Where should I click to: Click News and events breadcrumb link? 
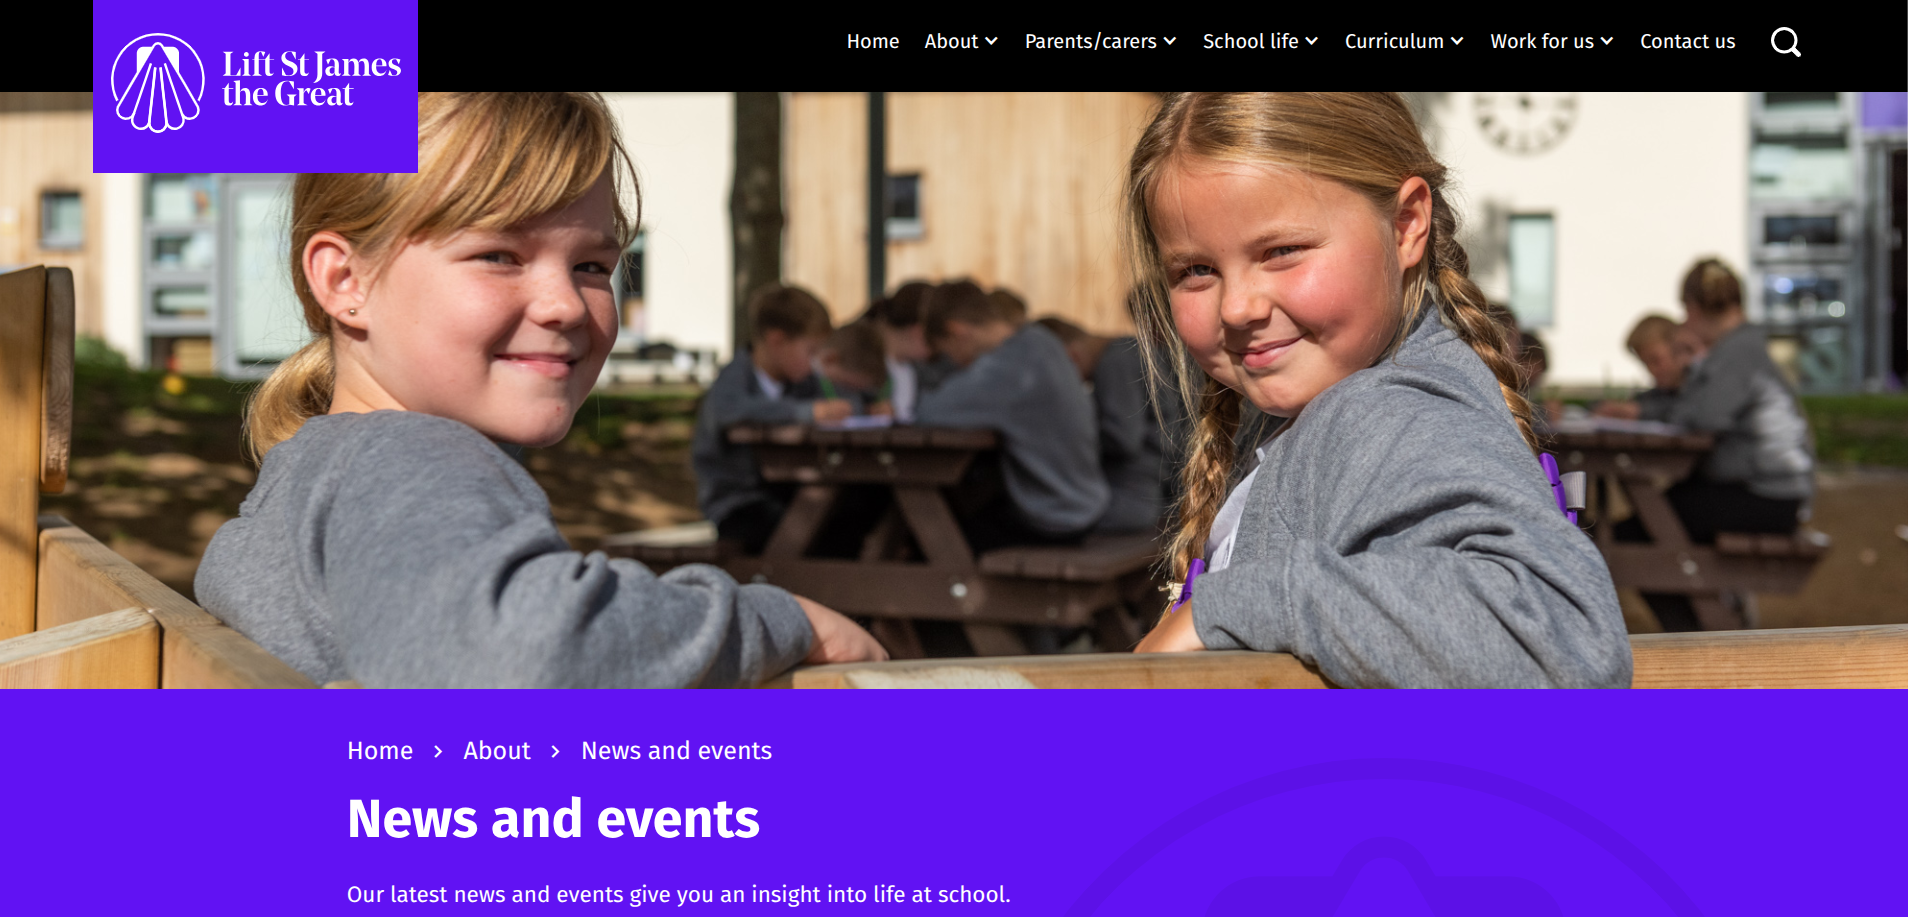[677, 751]
